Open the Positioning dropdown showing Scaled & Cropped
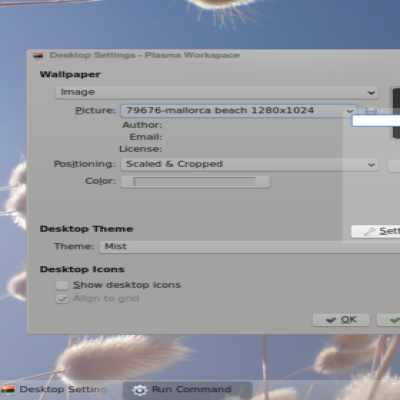Screen dimensions: 400x400 tap(250, 164)
